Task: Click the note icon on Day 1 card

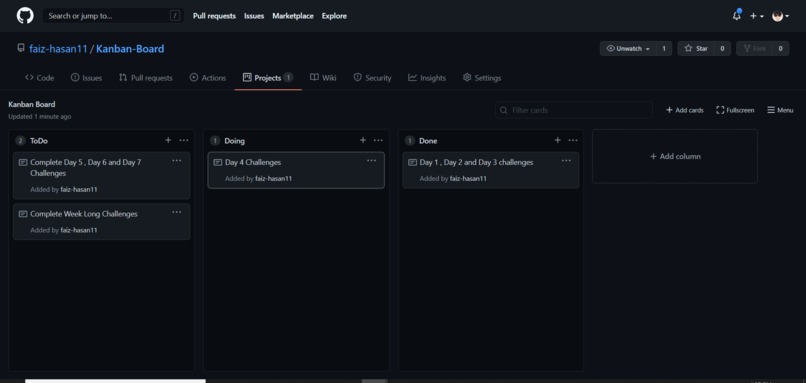Action: (412, 162)
